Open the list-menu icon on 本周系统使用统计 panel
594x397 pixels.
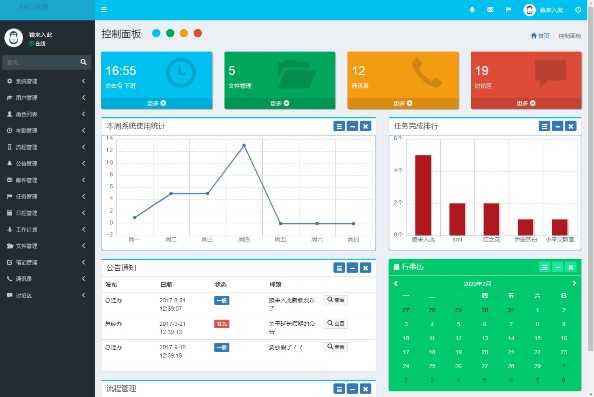(x=339, y=126)
